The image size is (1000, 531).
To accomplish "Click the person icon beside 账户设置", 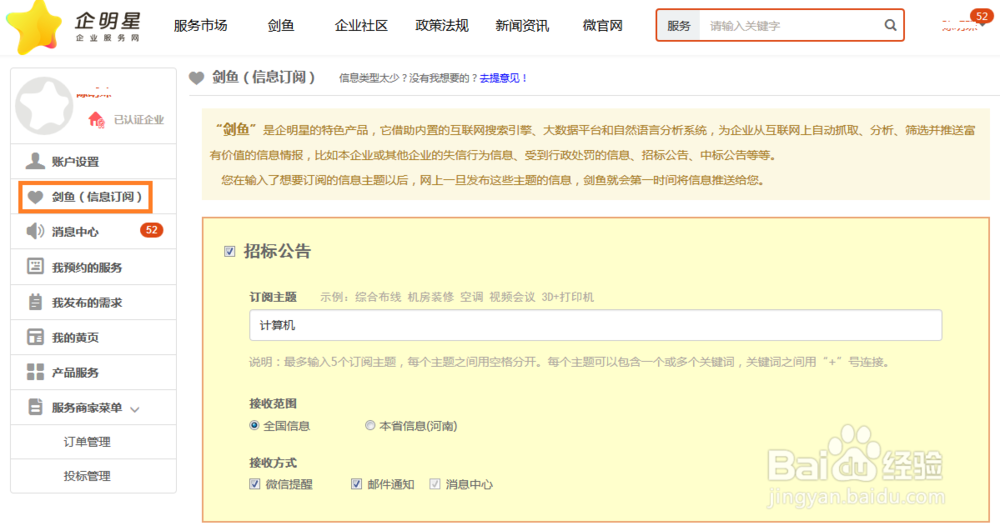I will [x=35, y=161].
